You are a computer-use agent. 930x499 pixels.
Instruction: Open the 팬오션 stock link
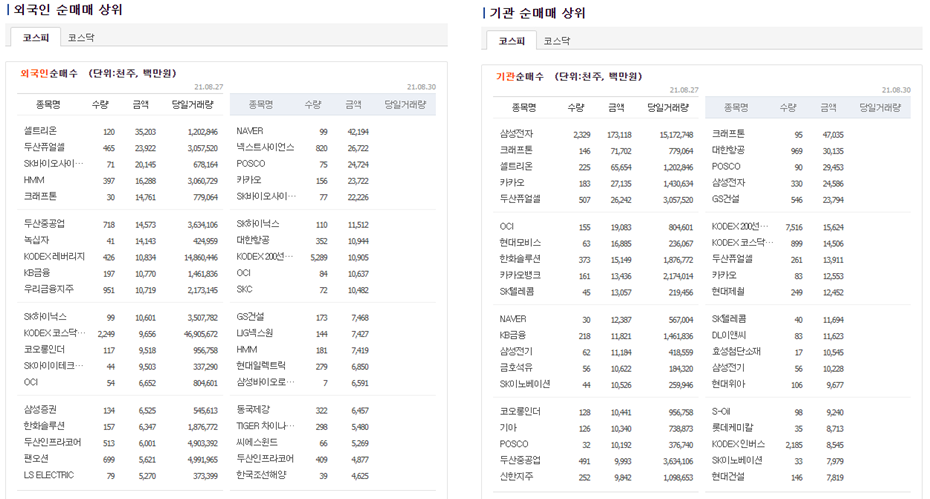(36, 459)
